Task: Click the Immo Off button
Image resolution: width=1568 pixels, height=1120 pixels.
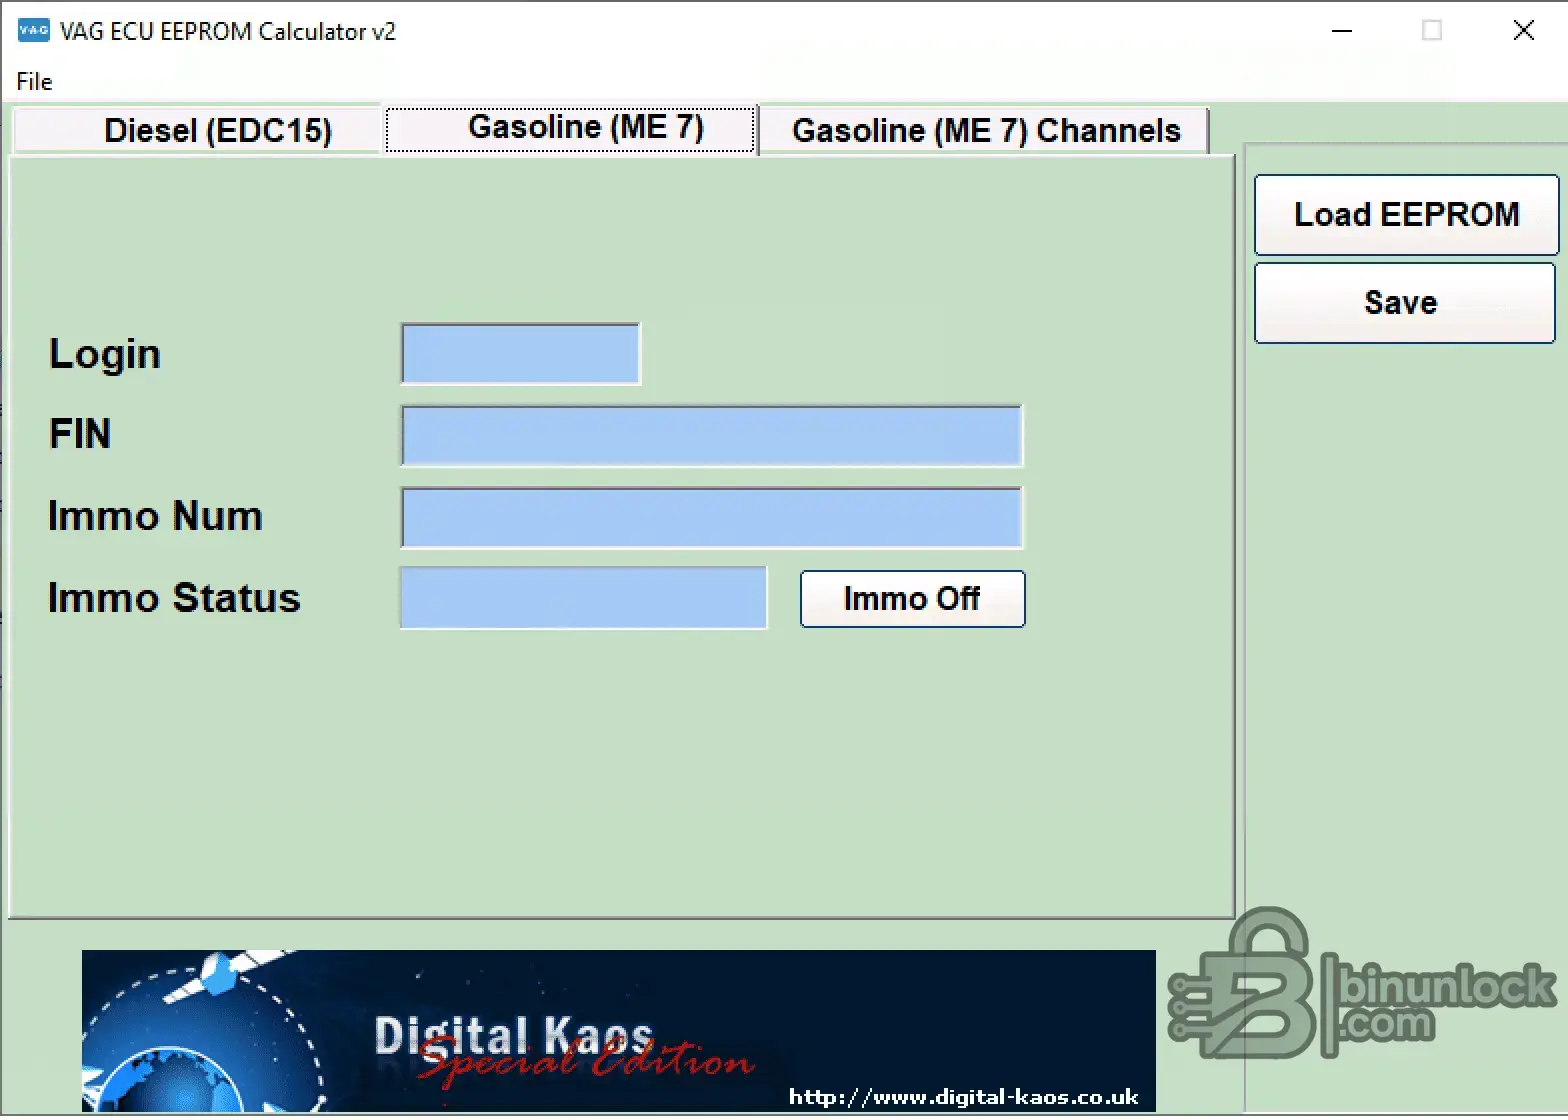Action: pyautogui.click(x=912, y=598)
